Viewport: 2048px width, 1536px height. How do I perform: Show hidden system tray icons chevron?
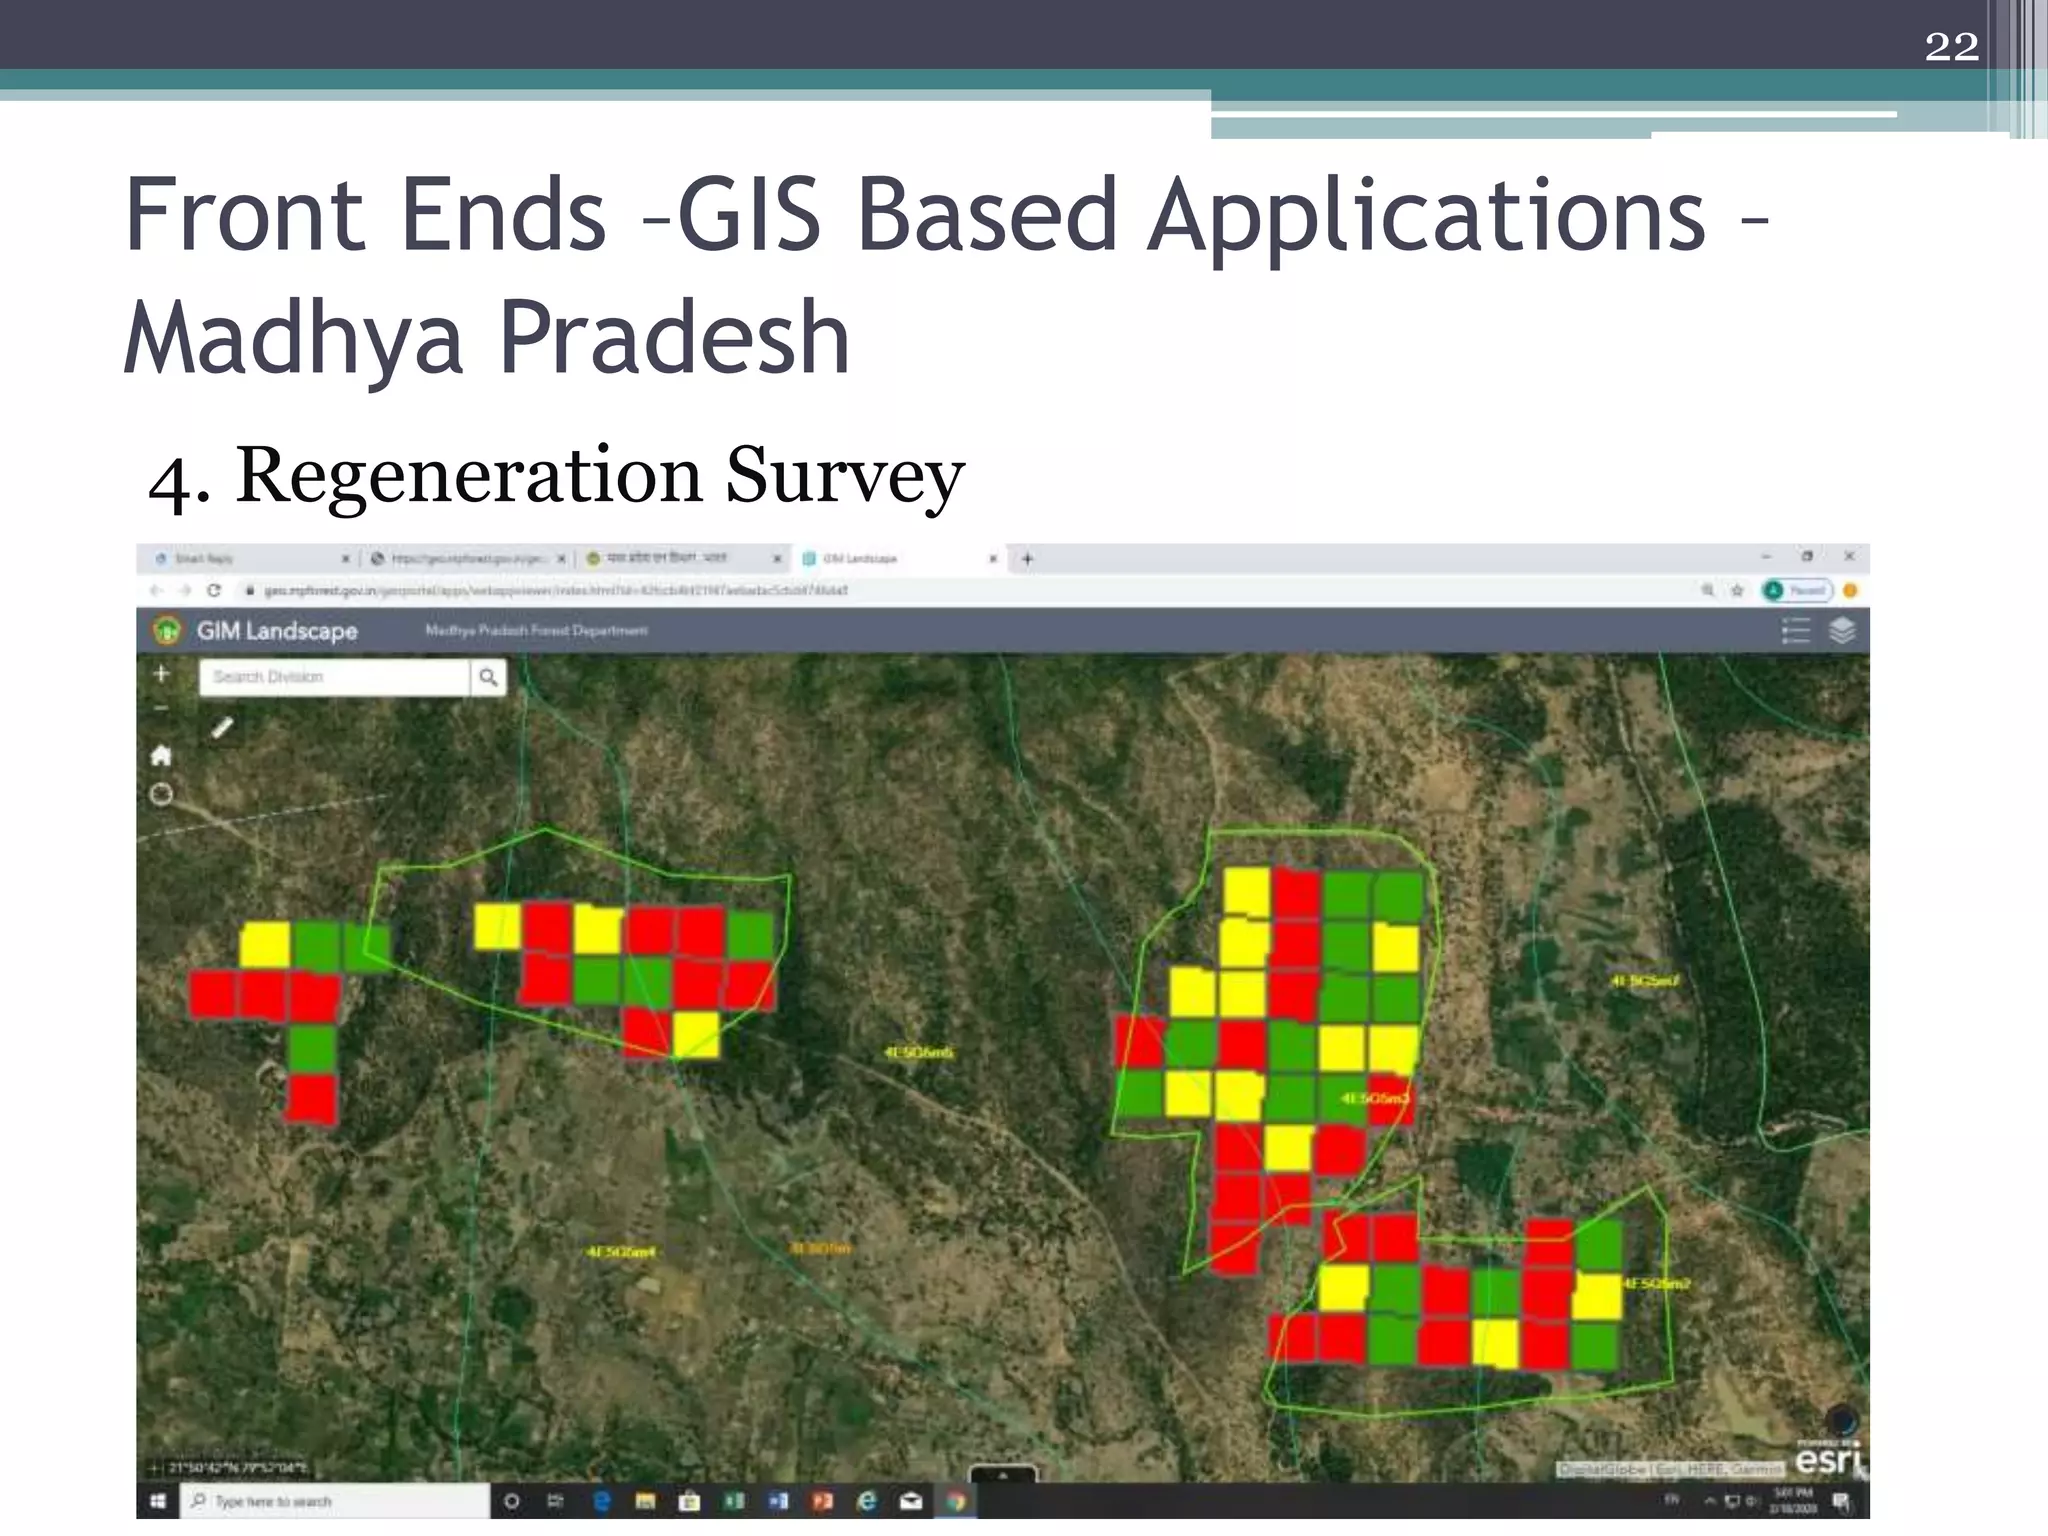[1710, 1500]
